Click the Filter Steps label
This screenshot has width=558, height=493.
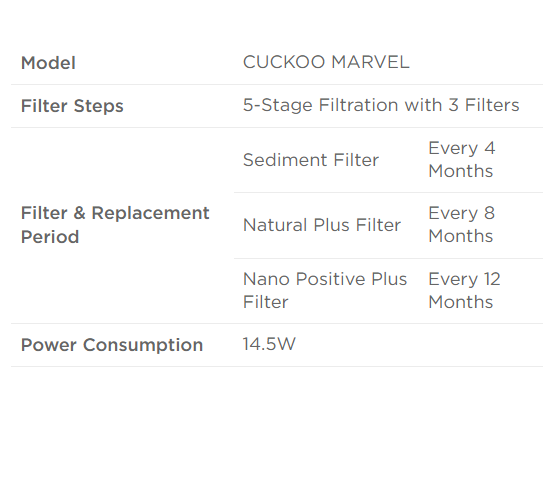tap(72, 106)
